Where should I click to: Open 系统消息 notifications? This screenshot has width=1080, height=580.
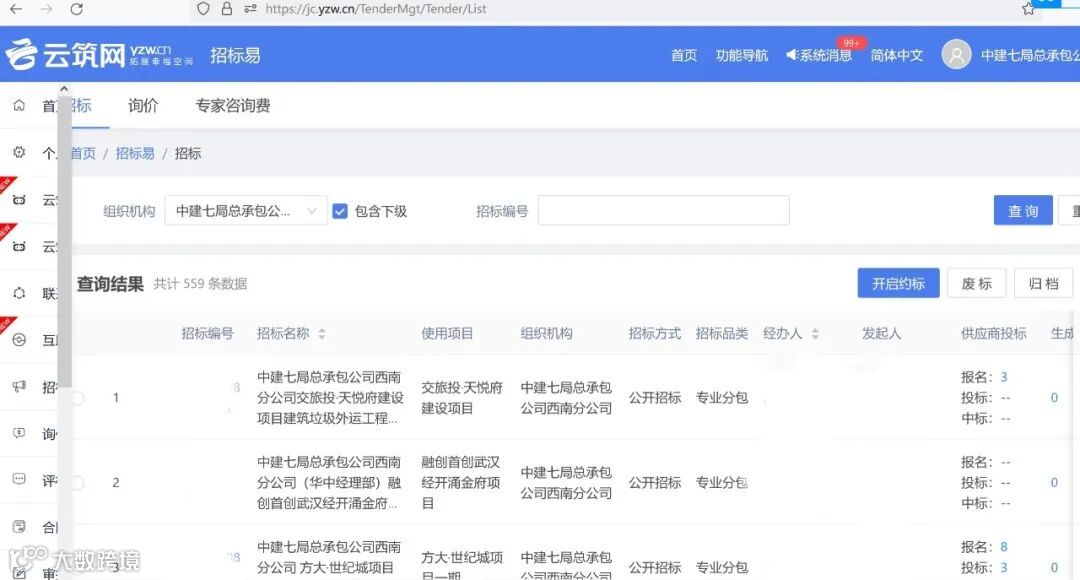pos(819,55)
